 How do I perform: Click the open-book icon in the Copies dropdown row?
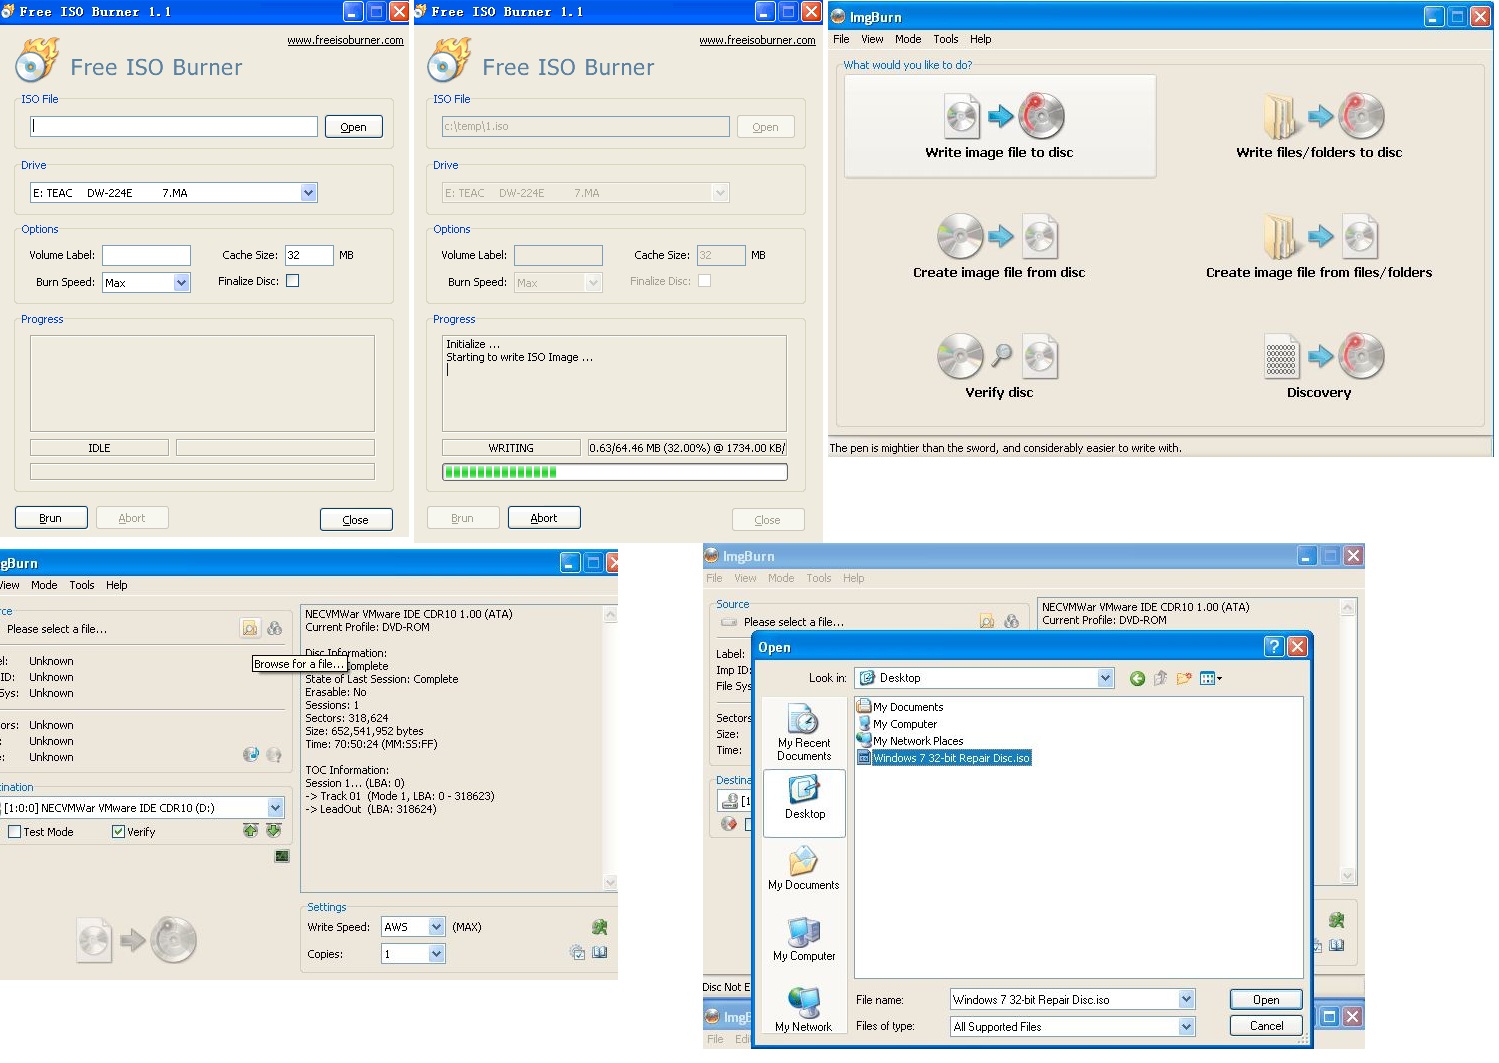point(599,952)
